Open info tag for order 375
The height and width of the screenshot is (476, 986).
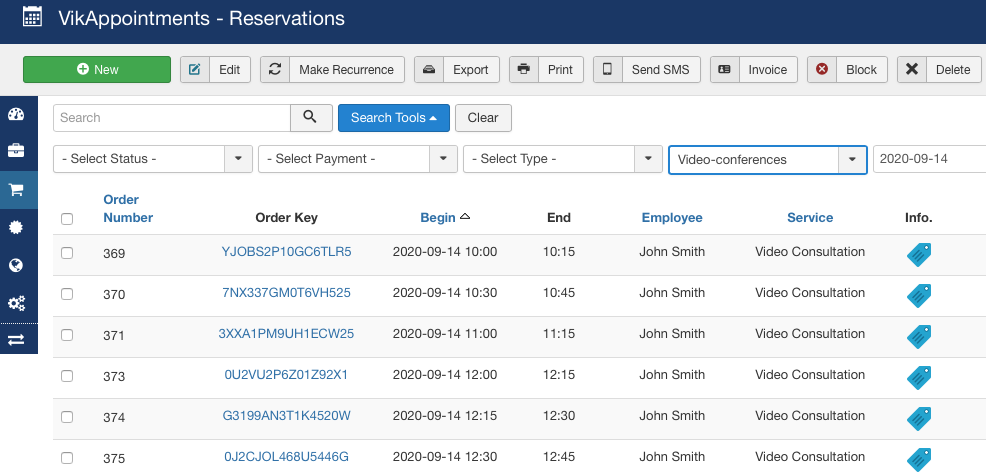tap(919, 459)
